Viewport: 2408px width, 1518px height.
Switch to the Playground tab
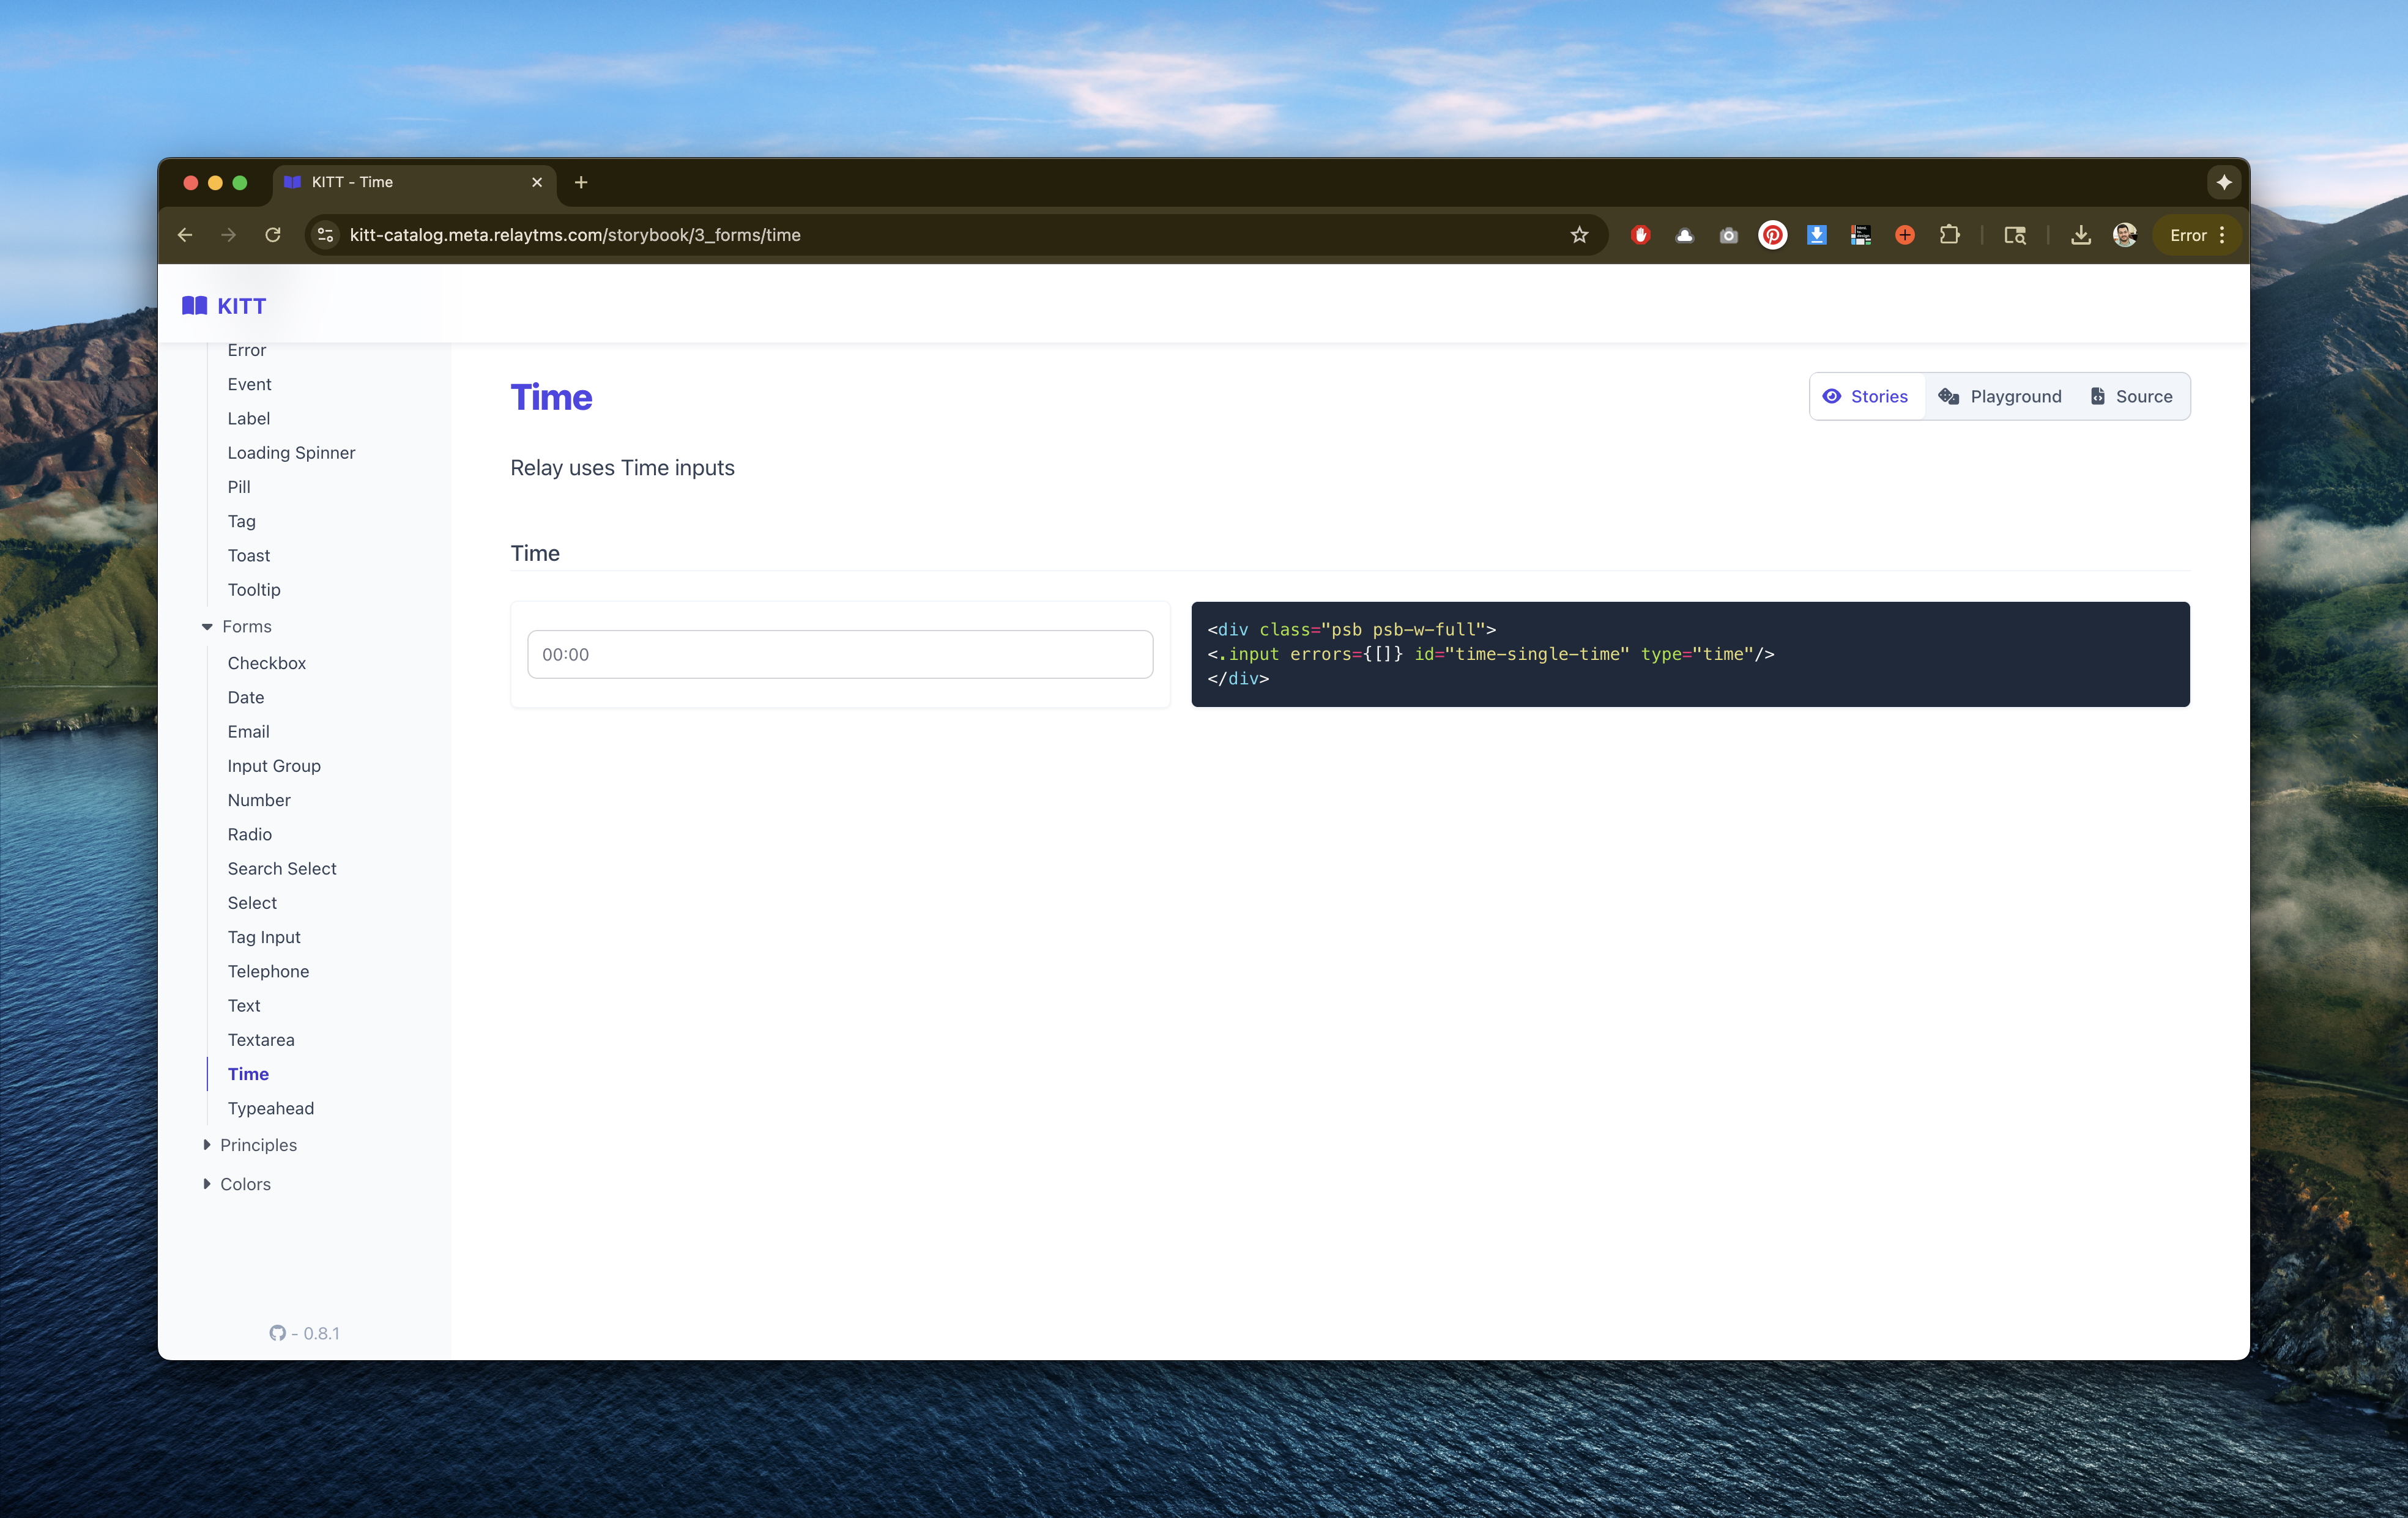2000,397
